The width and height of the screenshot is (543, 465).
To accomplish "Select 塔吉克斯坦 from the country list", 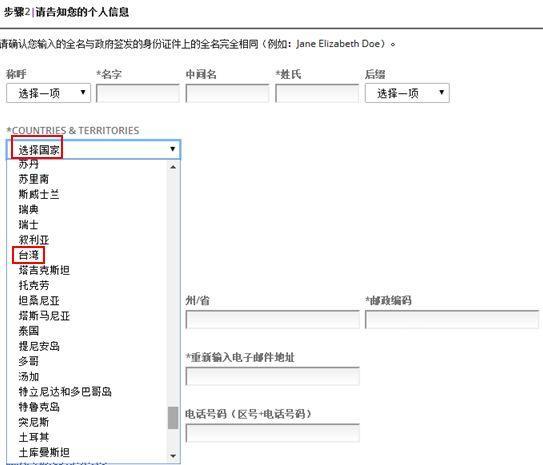I will point(44,270).
